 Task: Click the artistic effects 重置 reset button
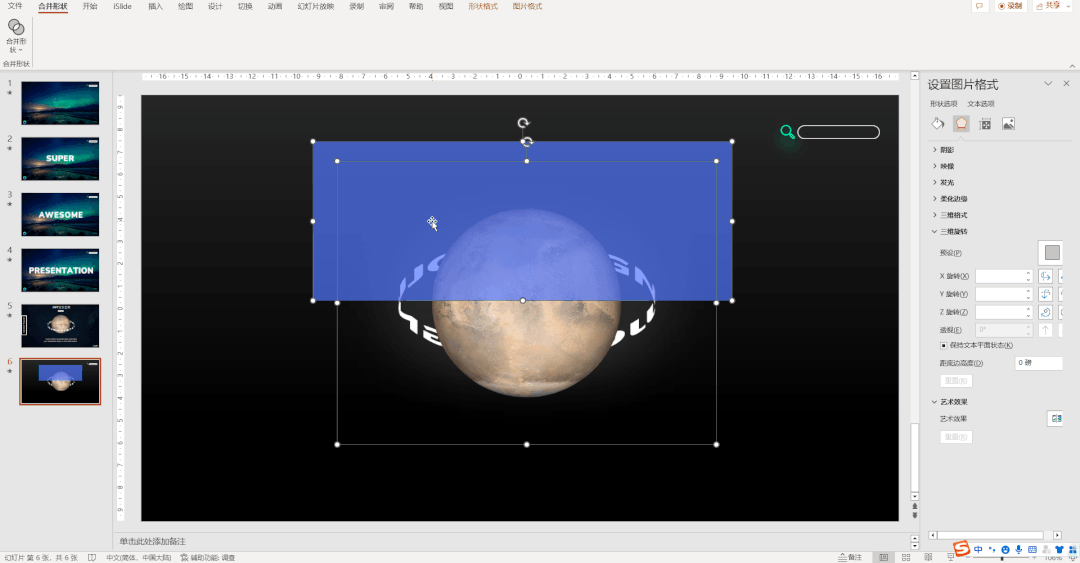click(x=955, y=437)
